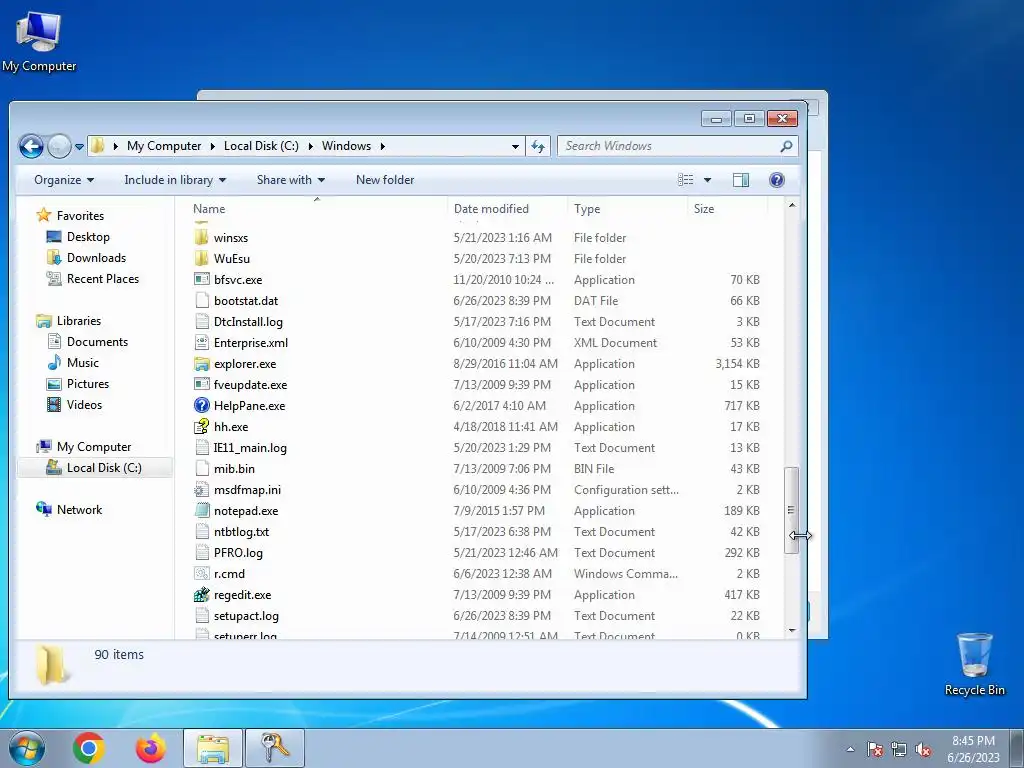Click the Local Disk (C:) breadcrumb

click(x=261, y=146)
